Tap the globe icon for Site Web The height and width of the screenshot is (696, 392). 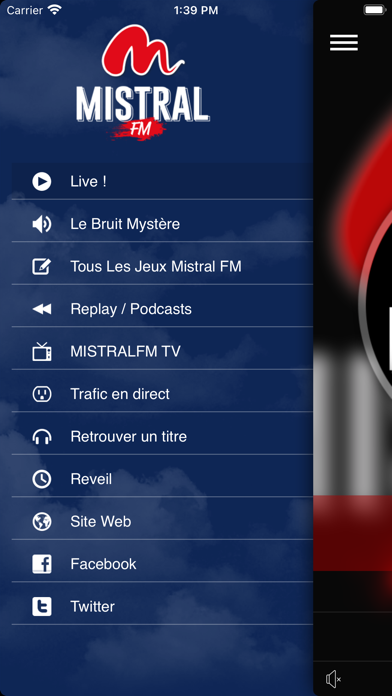point(42,522)
